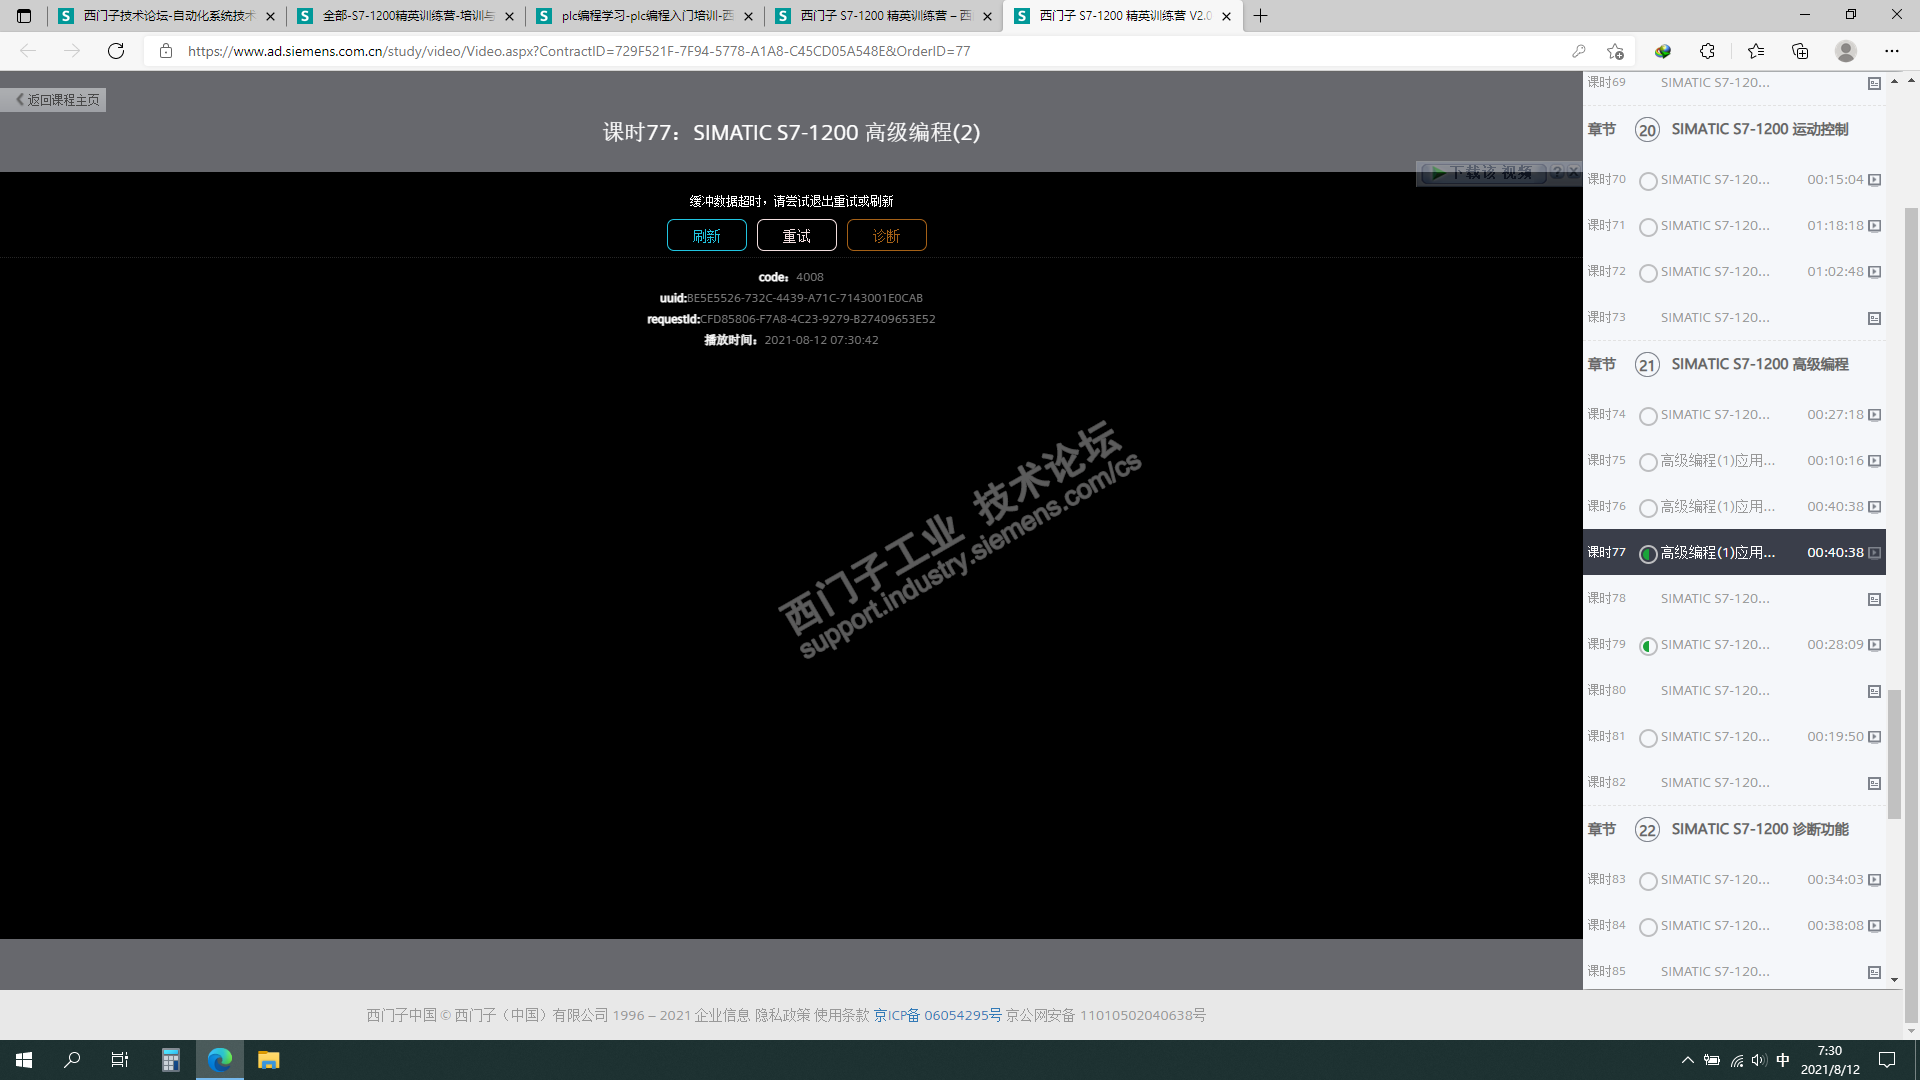Click the 刷新 refresh button in player

click(706, 236)
